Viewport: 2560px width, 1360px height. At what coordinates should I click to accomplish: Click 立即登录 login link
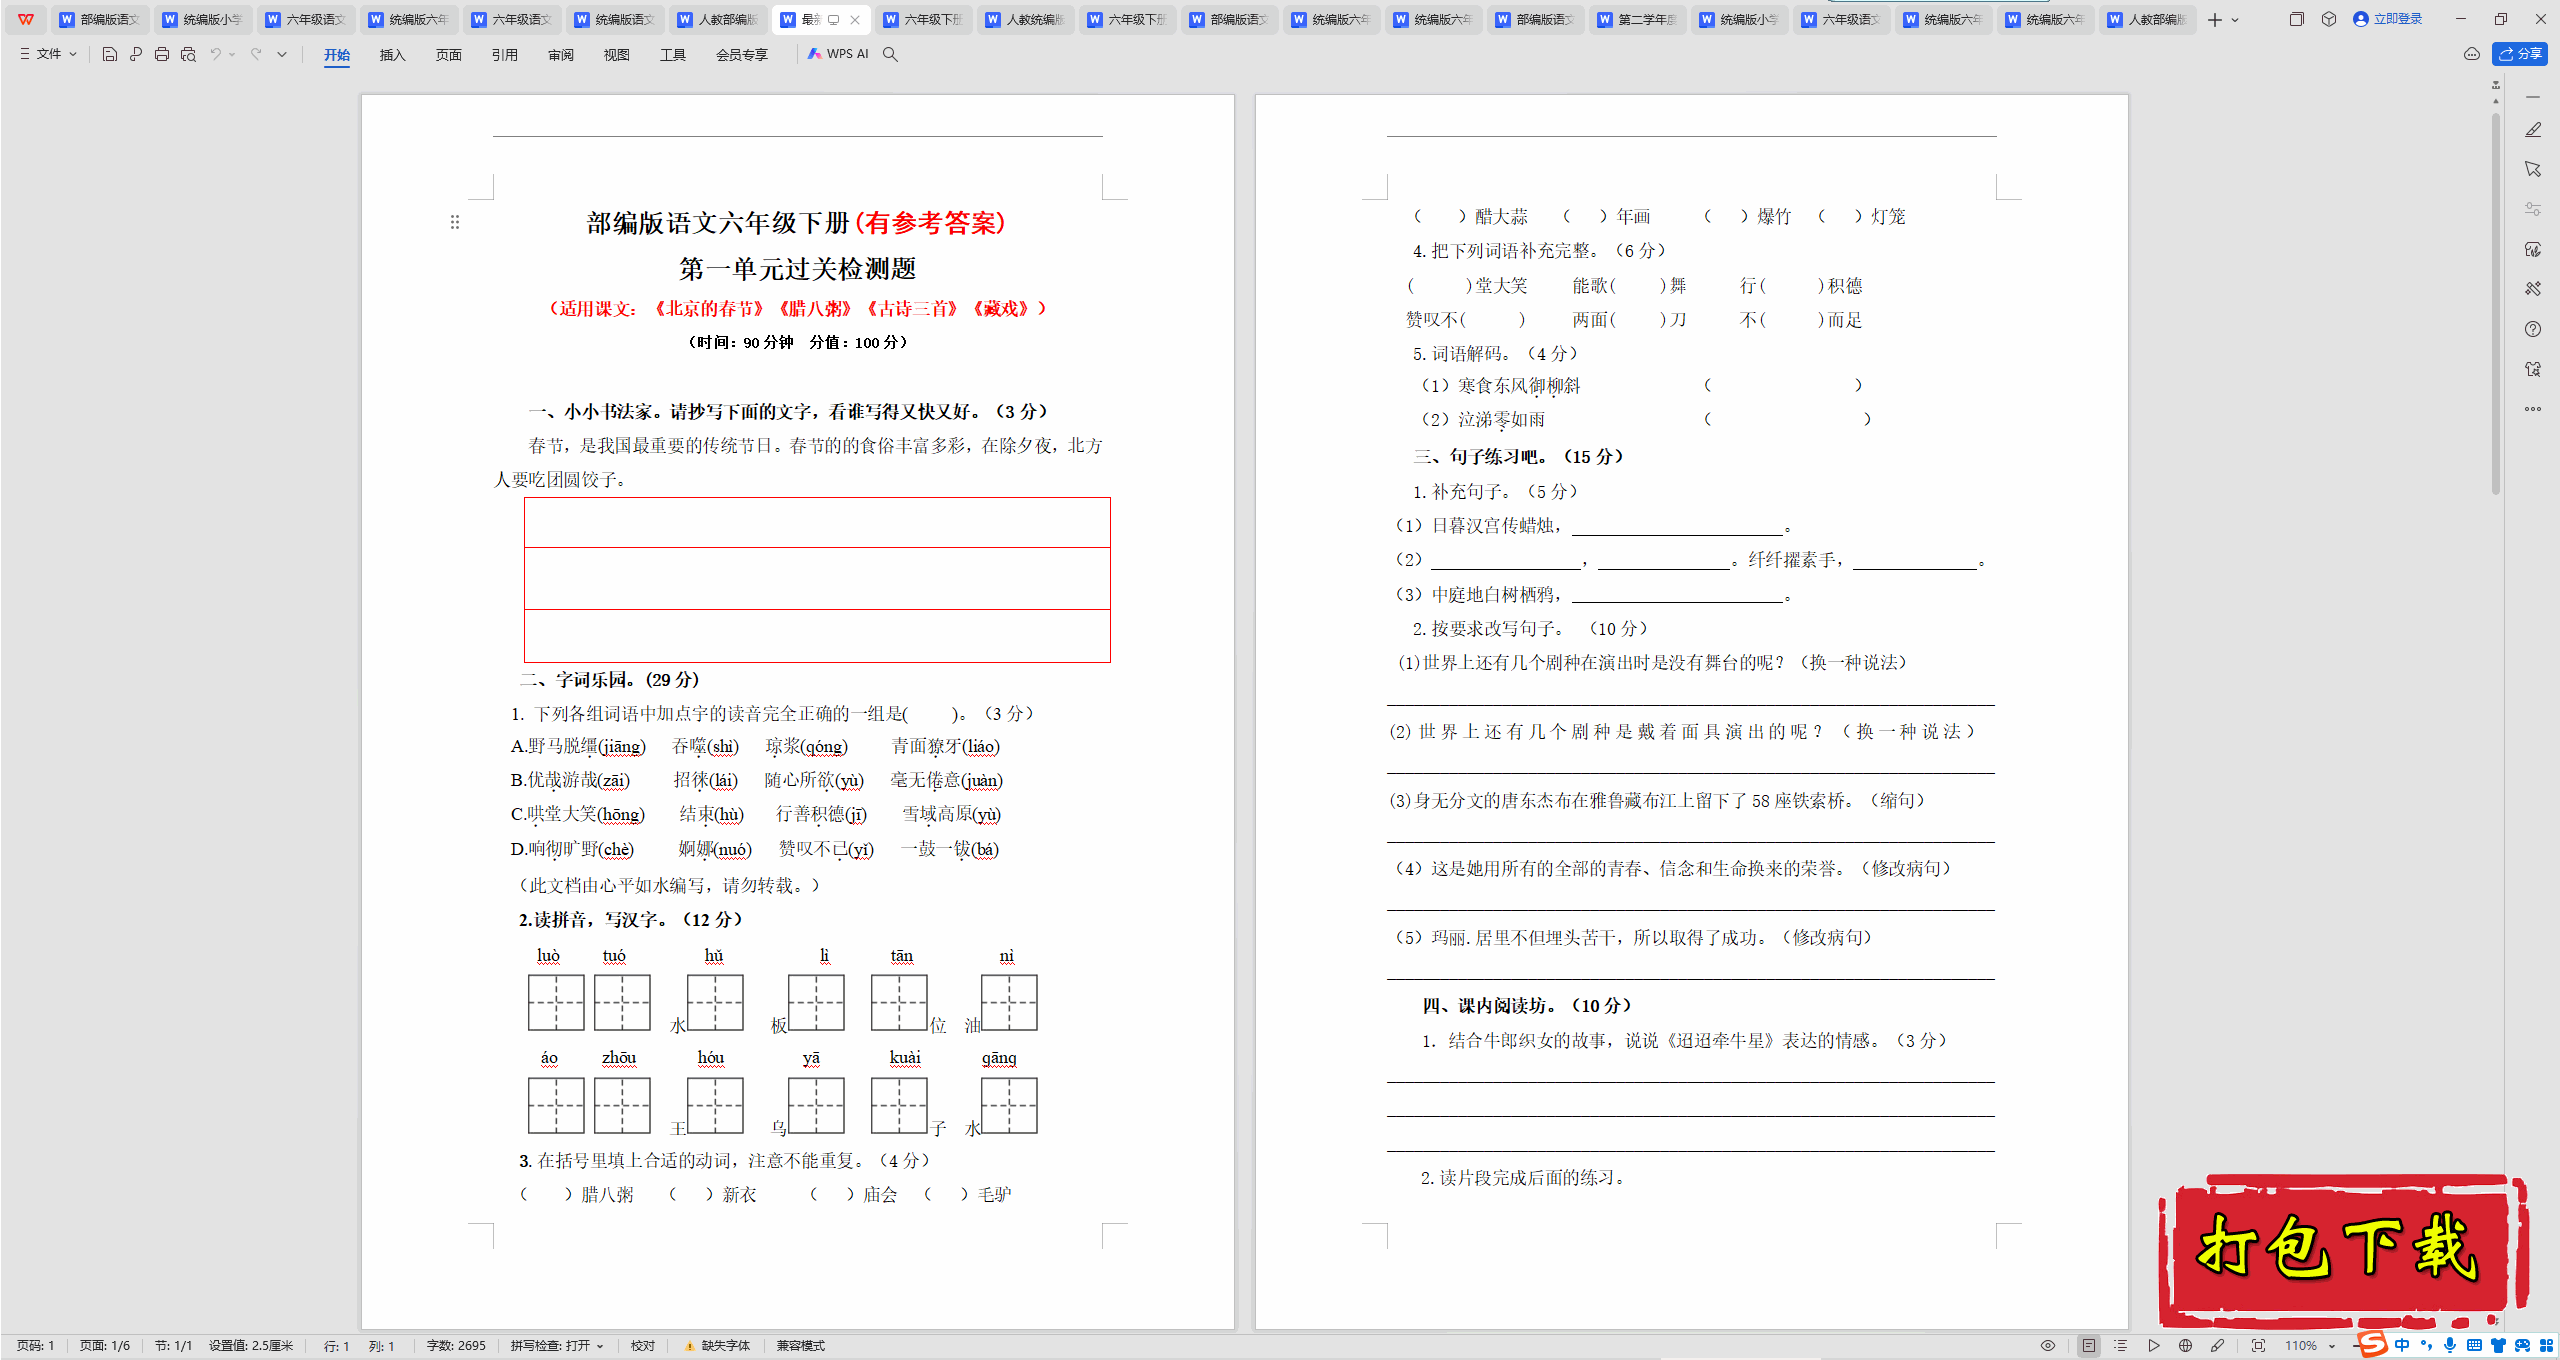tap(2388, 19)
